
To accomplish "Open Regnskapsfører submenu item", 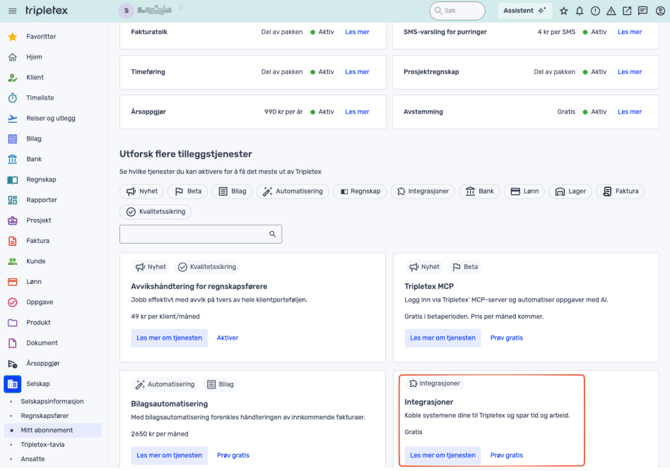I will 44,416.
